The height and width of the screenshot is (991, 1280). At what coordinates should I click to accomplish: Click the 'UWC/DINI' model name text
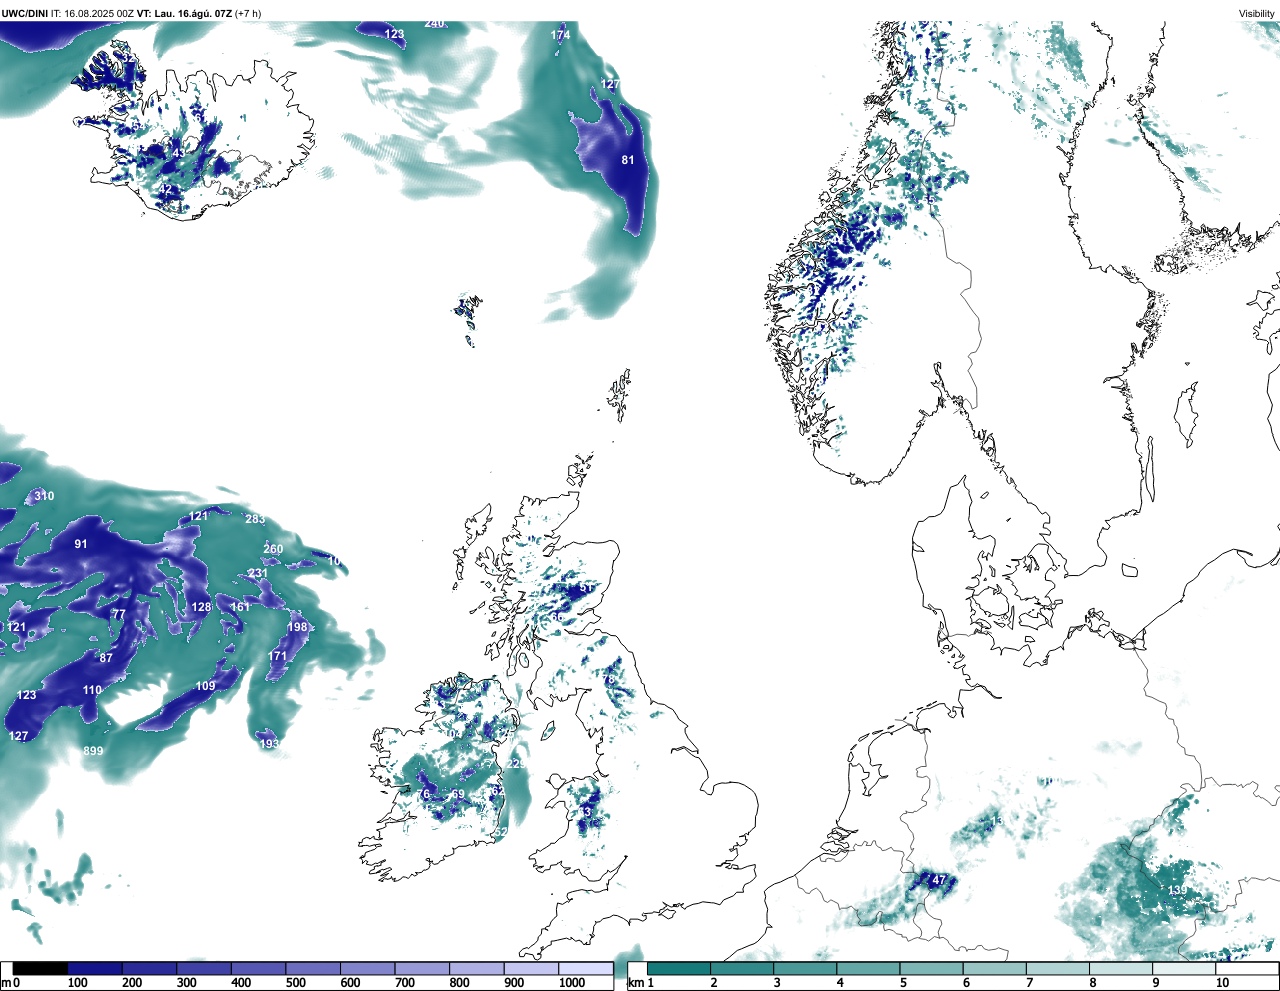[x=25, y=13]
